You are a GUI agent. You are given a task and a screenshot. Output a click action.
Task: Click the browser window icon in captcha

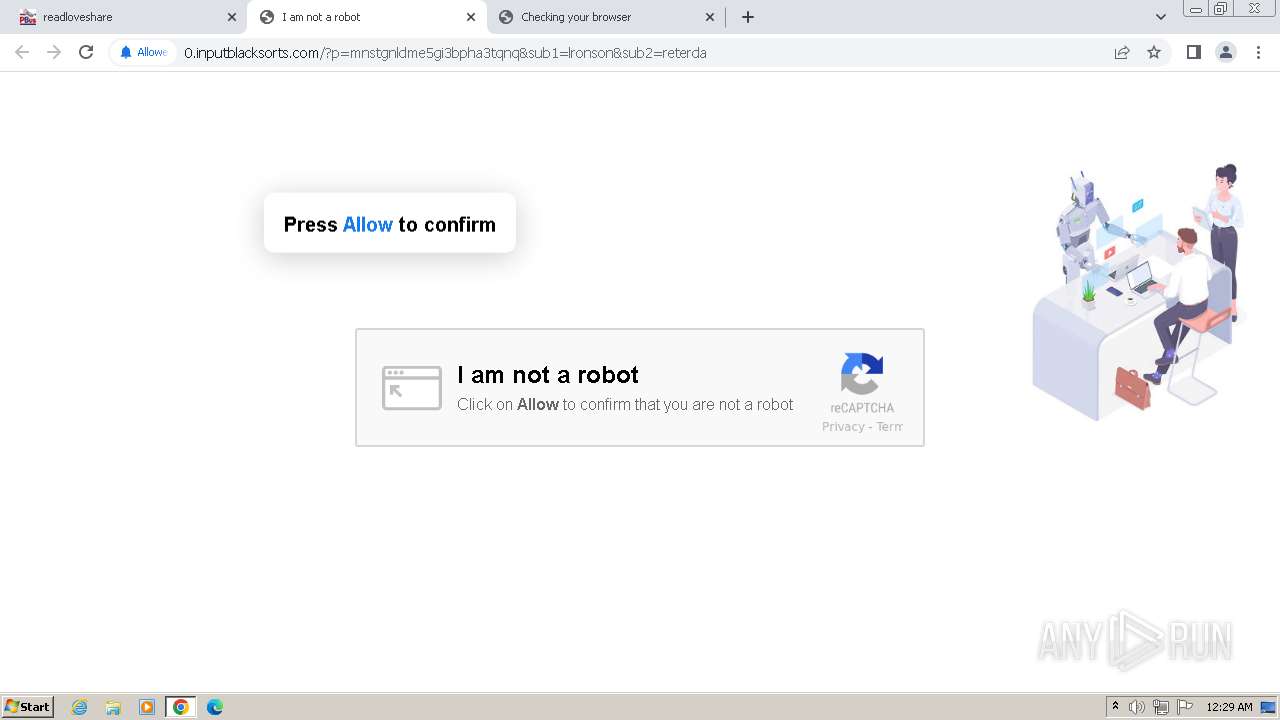click(x=412, y=388)
